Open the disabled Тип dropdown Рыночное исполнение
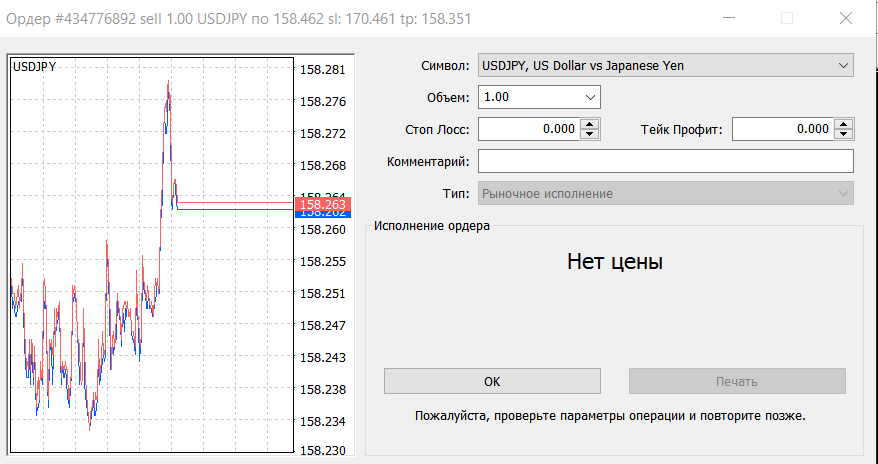Image resolution: width=878 pixels, height=464 pixels. (x=666, y=194)
